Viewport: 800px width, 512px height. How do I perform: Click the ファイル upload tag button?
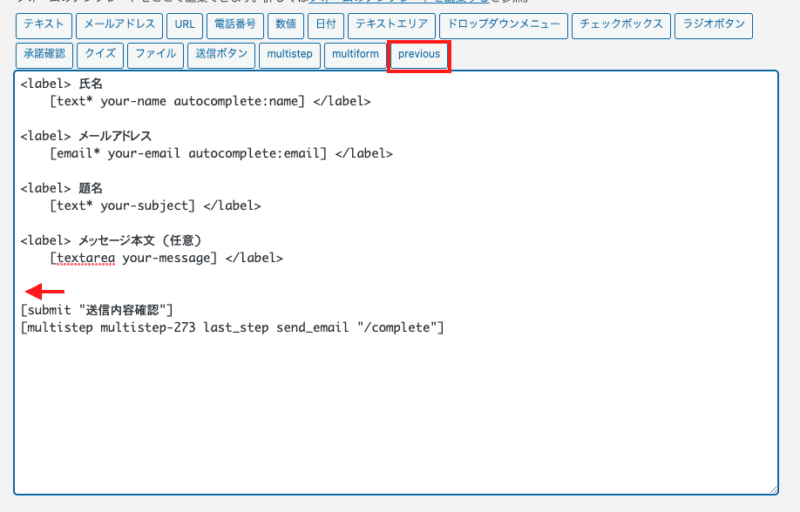pyautogui.click(x=155, y=55)
